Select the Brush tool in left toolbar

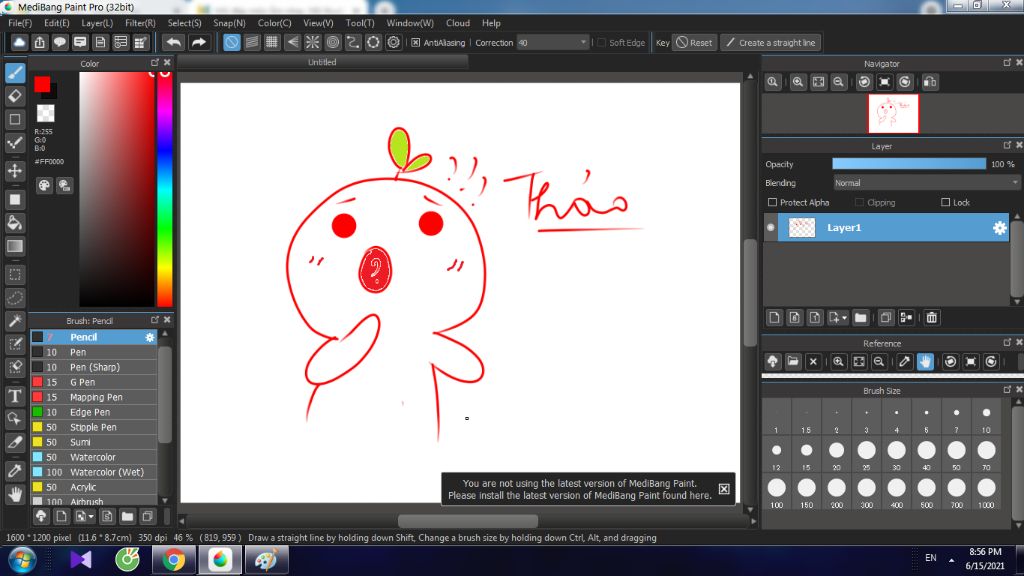[15, 72]
